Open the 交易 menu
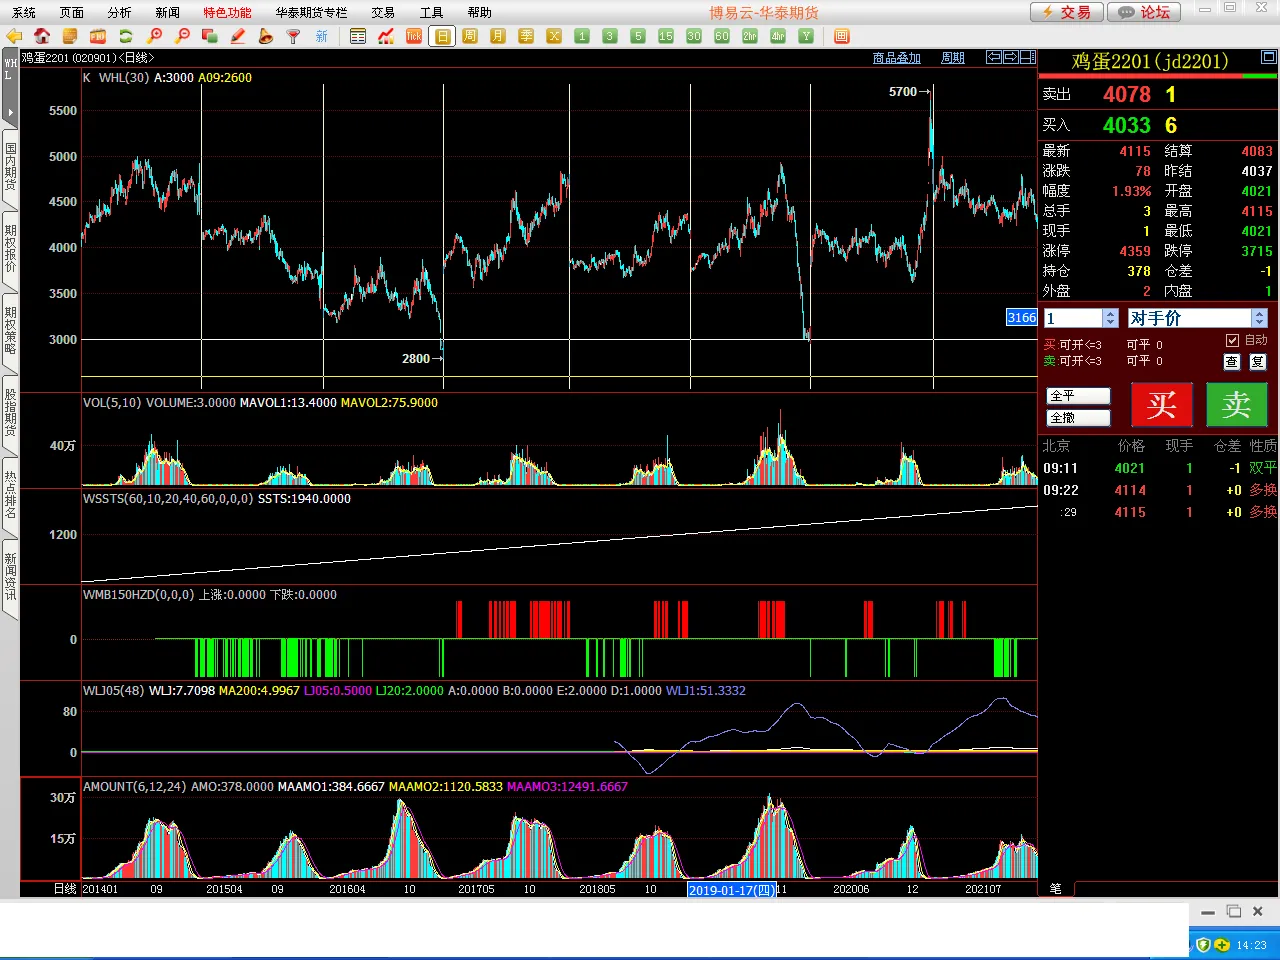The image size is (1280, 960). (383, 13)
